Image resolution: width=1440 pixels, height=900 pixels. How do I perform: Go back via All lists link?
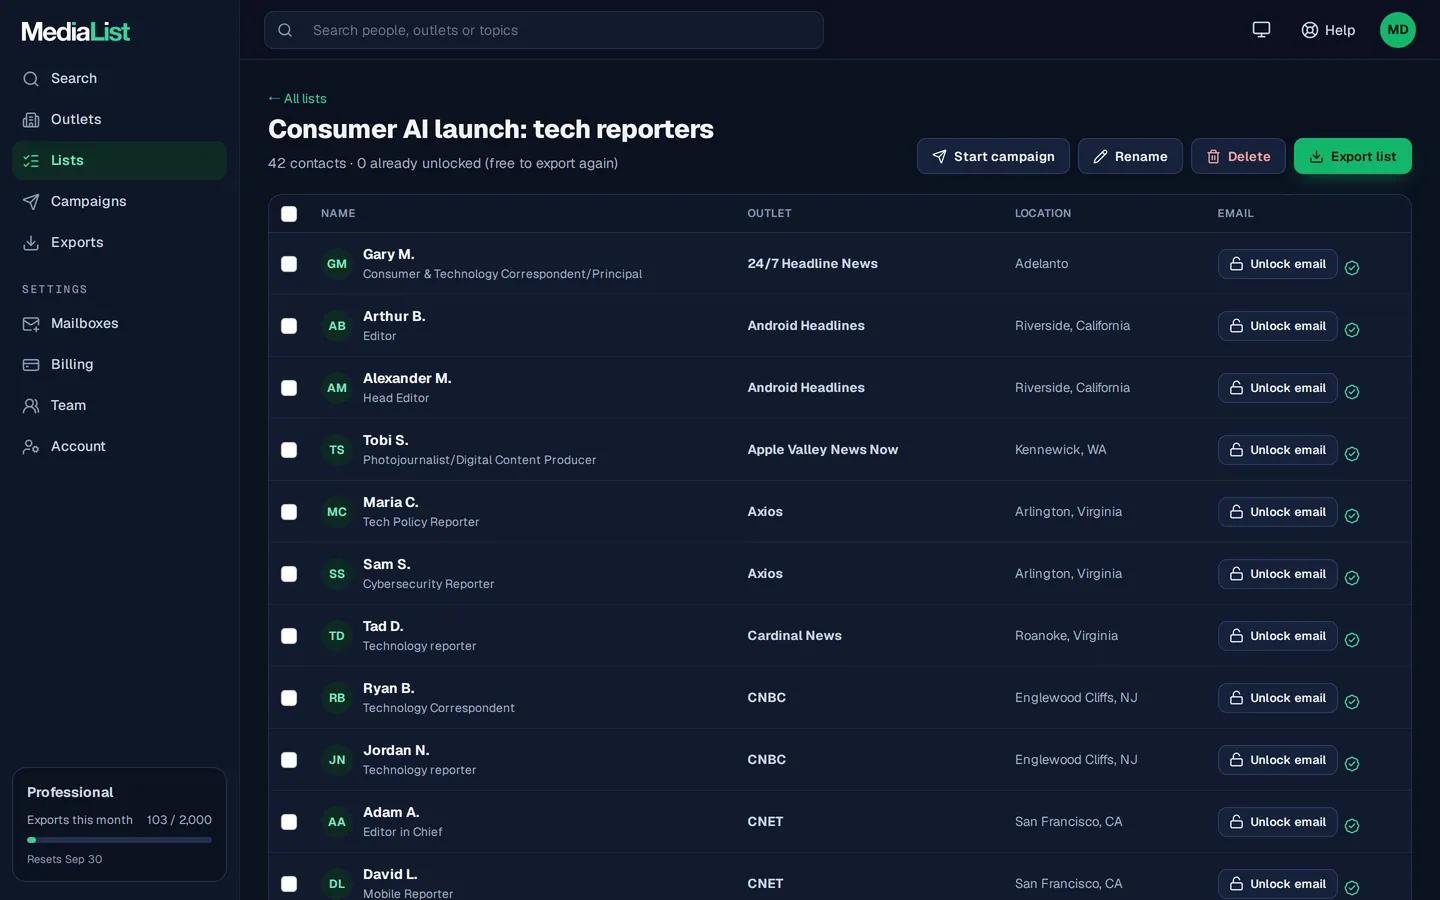coord(297,98)
